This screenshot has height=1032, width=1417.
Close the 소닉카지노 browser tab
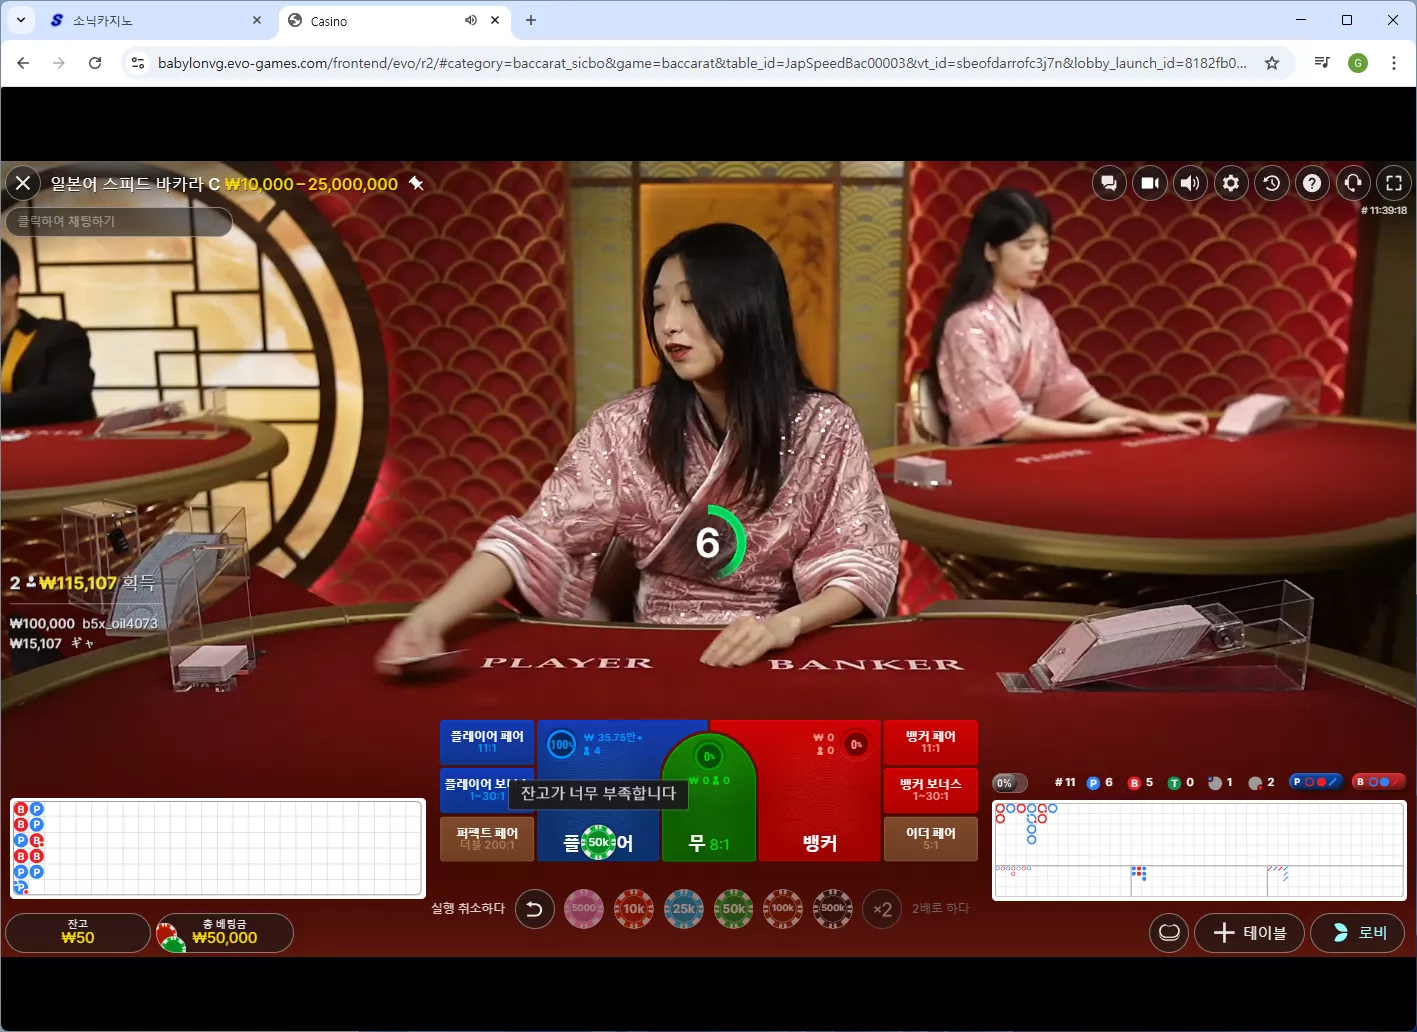(x=257, y=20)
